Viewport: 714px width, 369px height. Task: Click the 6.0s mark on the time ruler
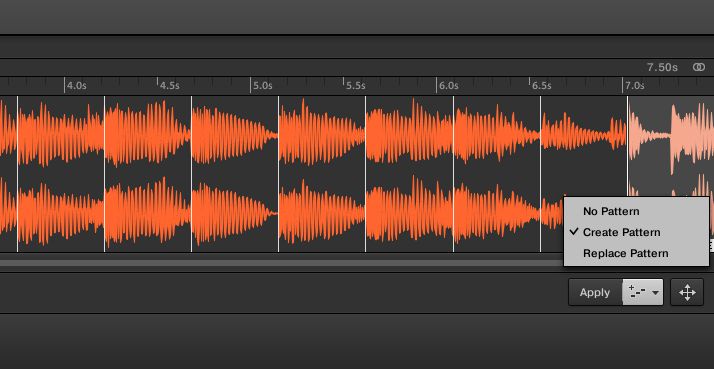[x=449, y=86]
